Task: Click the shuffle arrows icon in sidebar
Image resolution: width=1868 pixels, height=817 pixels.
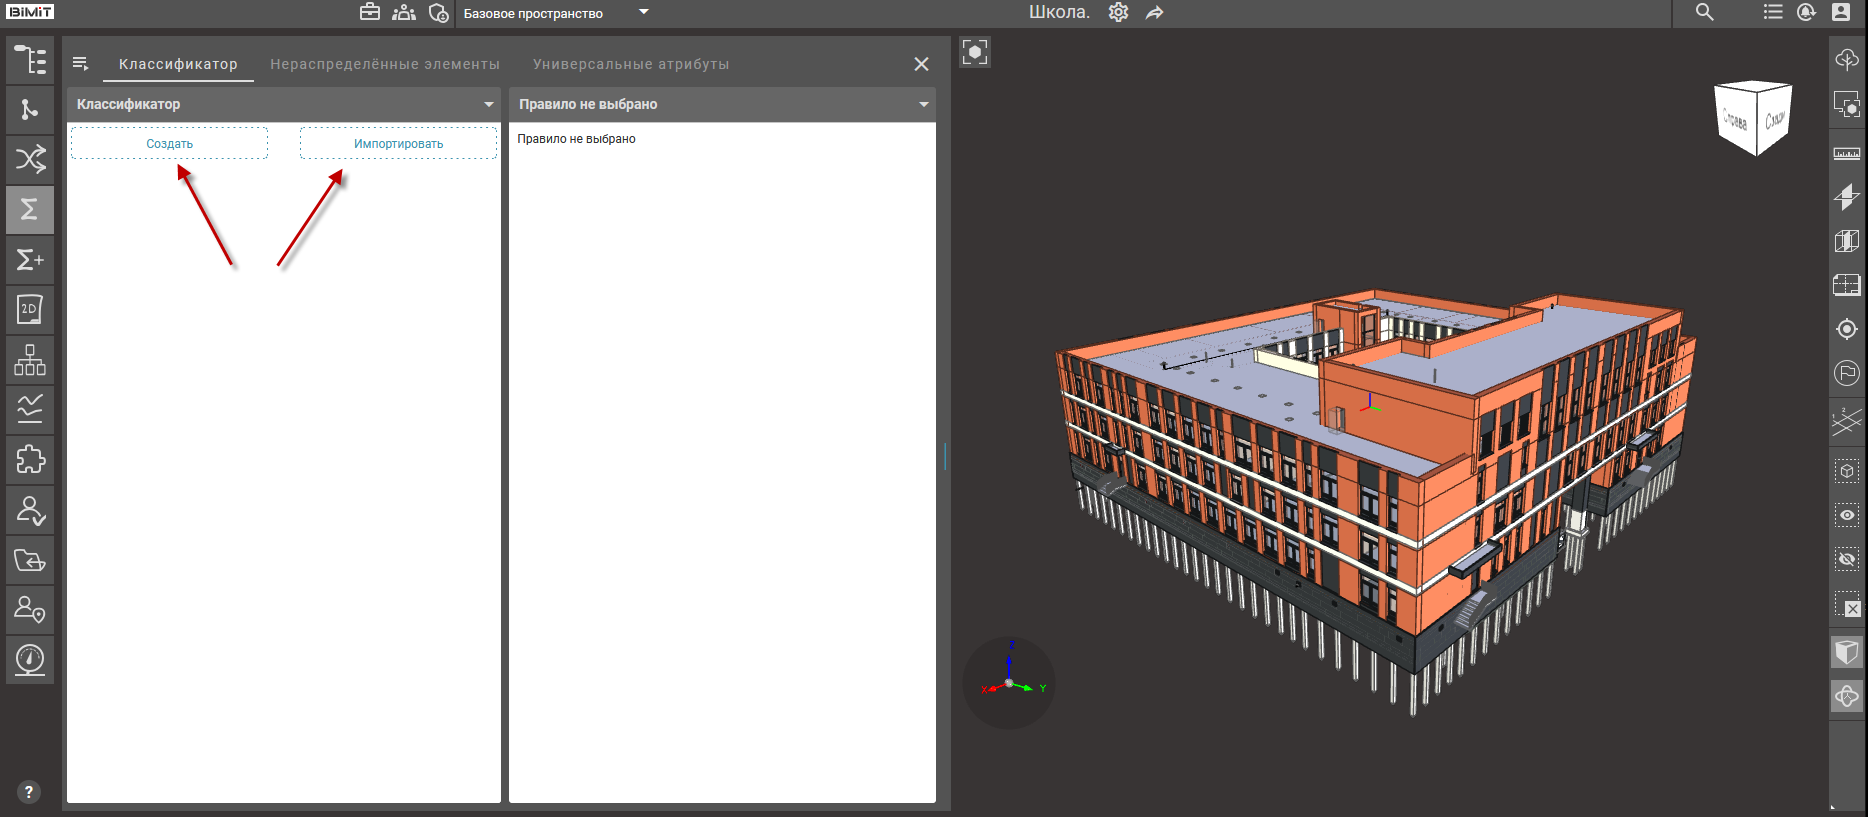Action: click(30, 160)
